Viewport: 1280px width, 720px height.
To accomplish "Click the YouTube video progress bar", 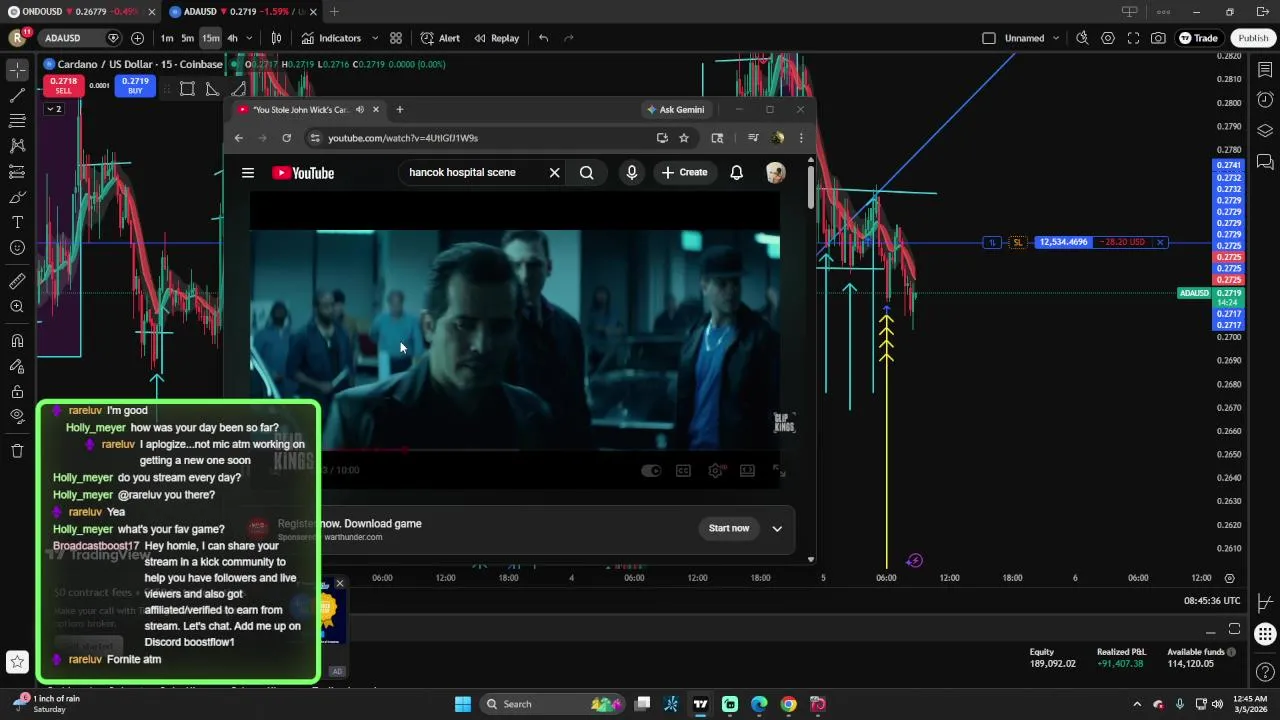I will [514, 451].
